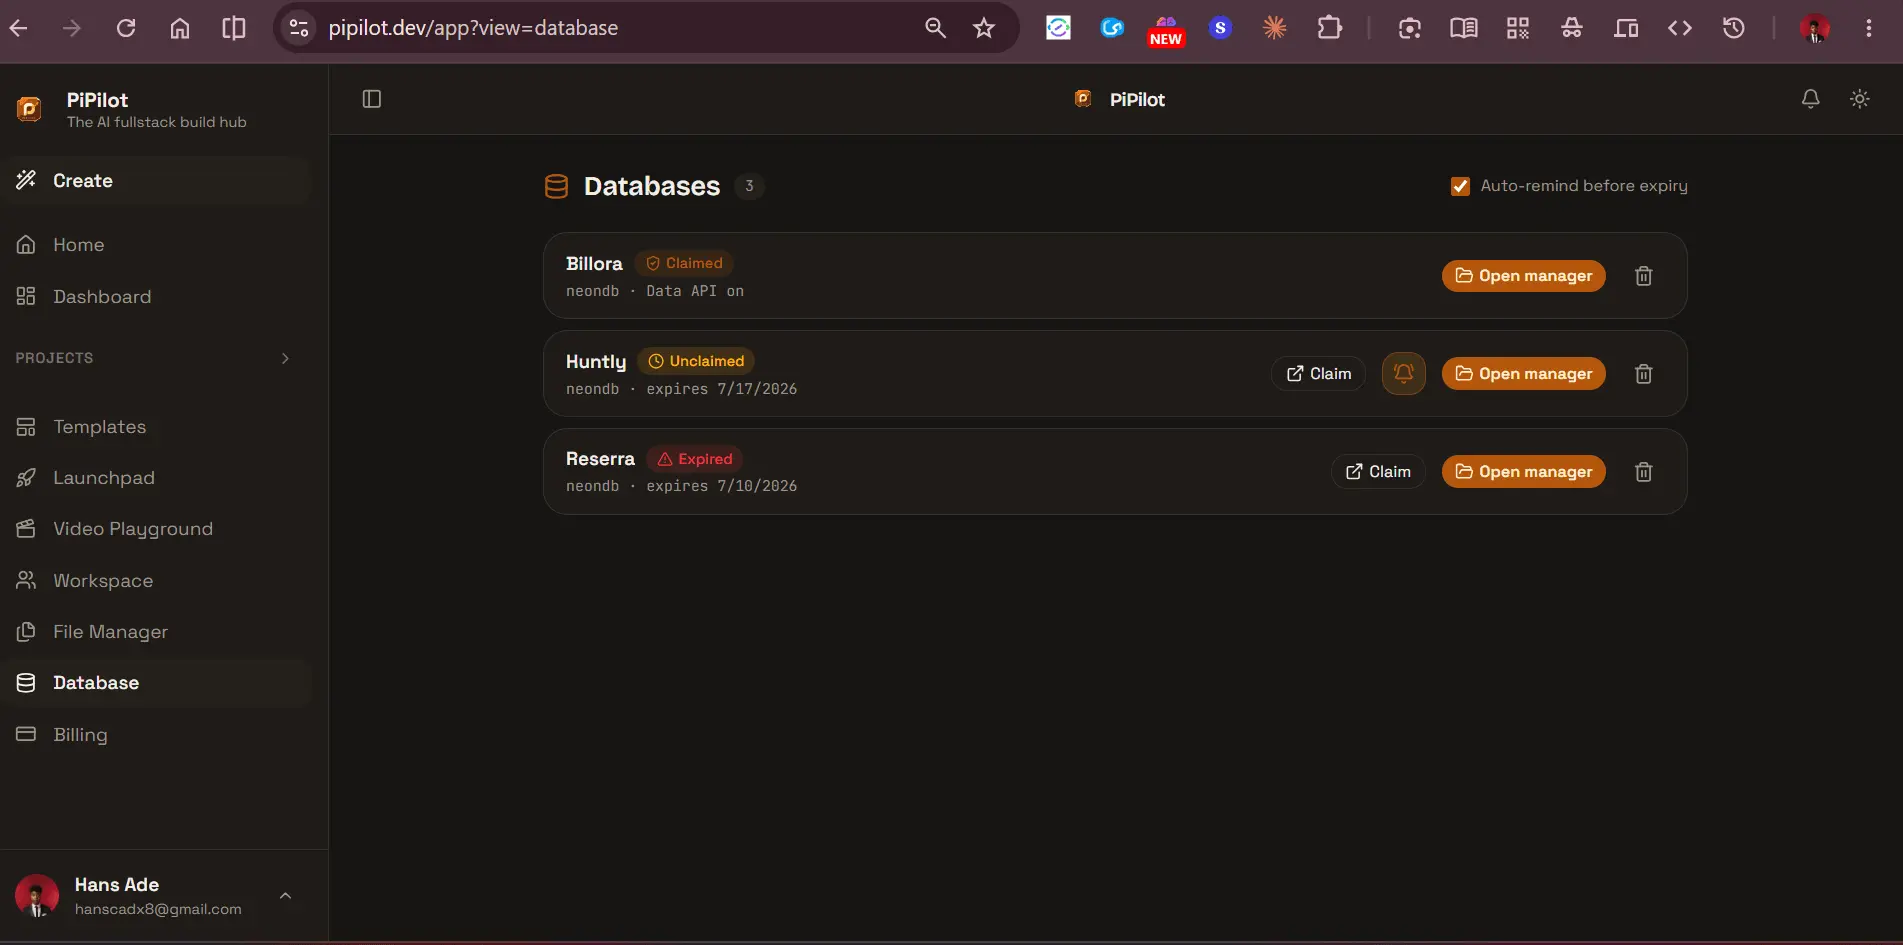Expand Hans Ade account menu

click(285, 896)
